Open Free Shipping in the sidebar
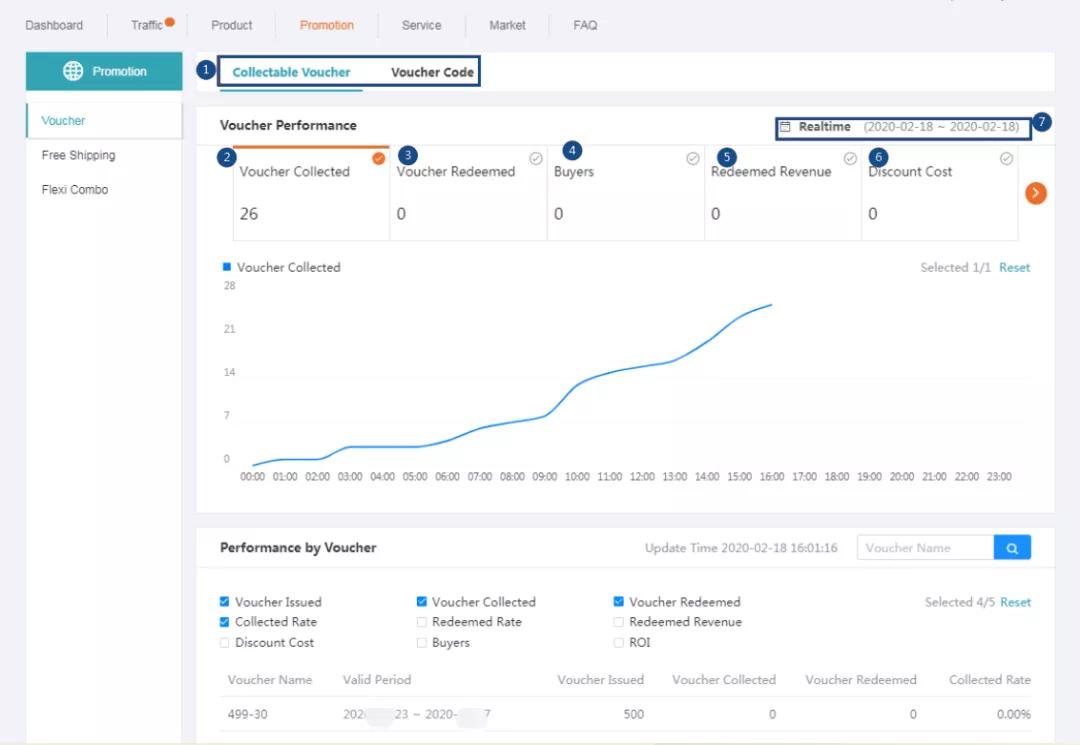The image size is (1080, 745). pos(78,155)
